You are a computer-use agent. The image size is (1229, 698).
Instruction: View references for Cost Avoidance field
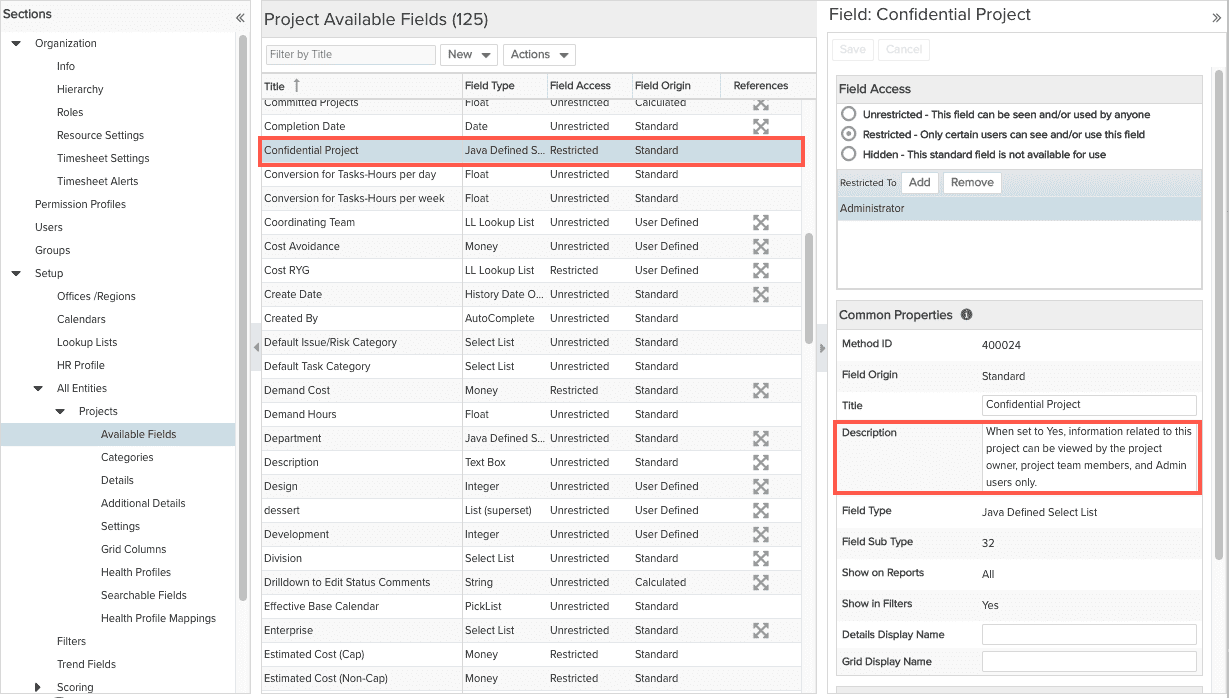761,247
